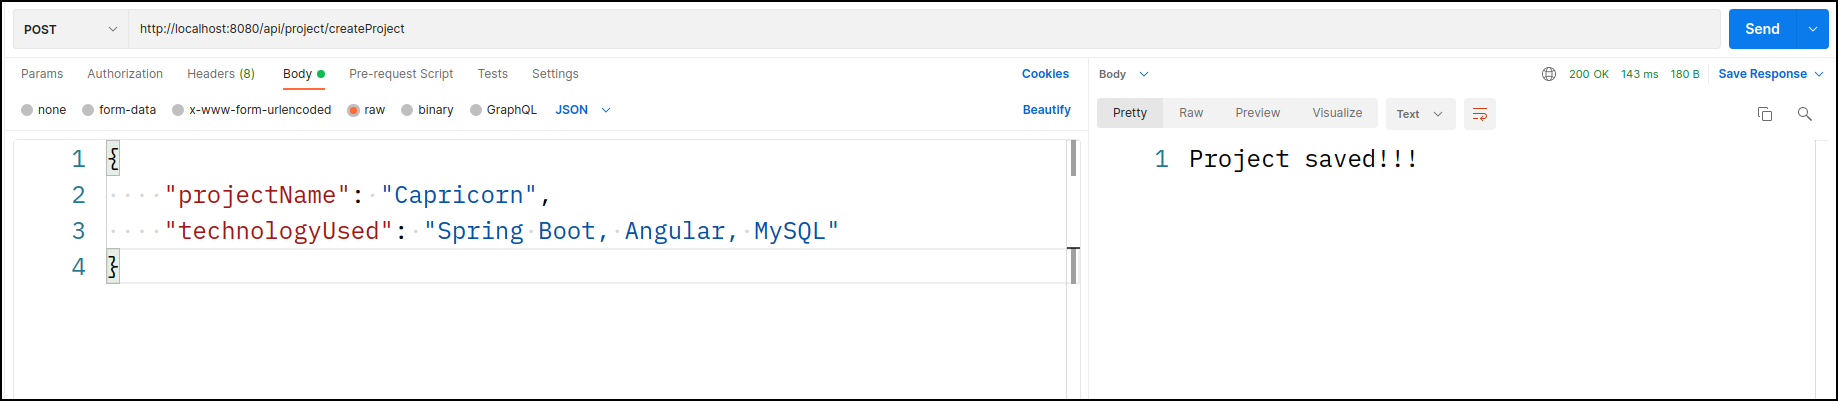This screenshot has width=1838, height=401.
Task: Open search in response with magnifier icon
Action: pyautogui.click(x=1805, y=114)
